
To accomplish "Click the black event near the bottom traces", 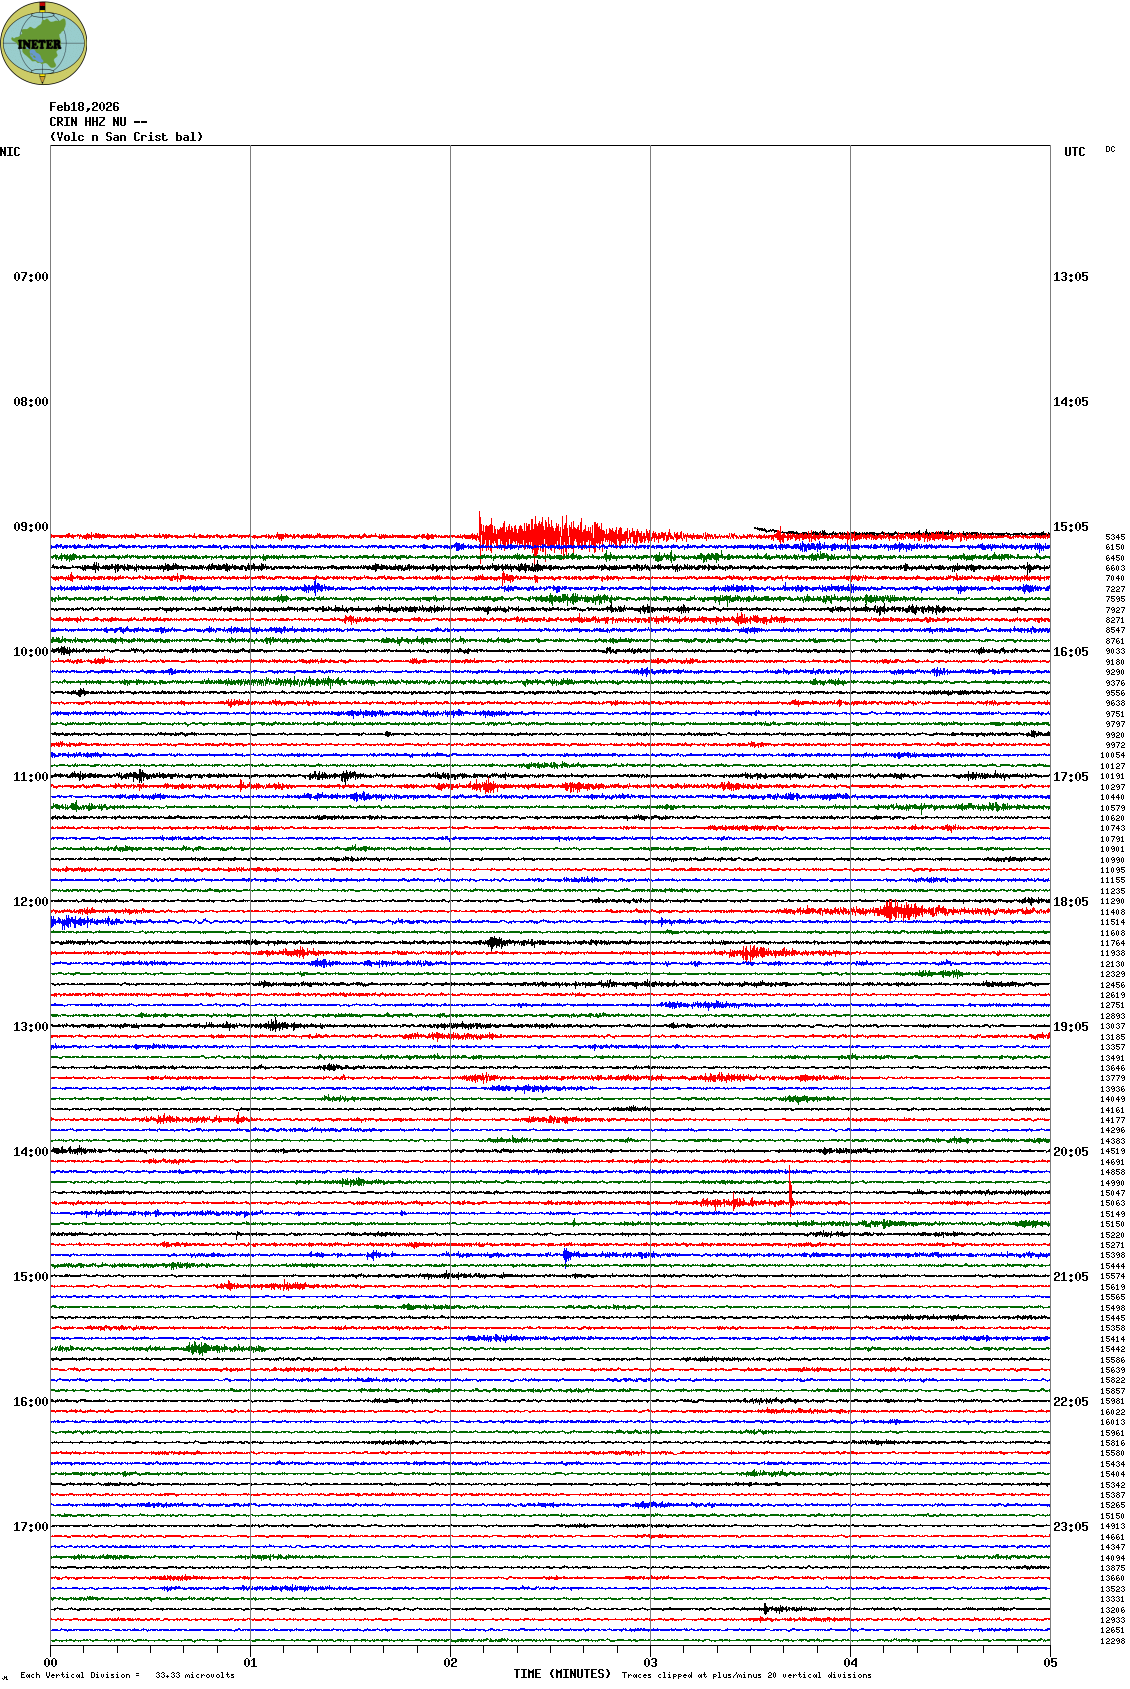I will click(x=767, y=1609).
